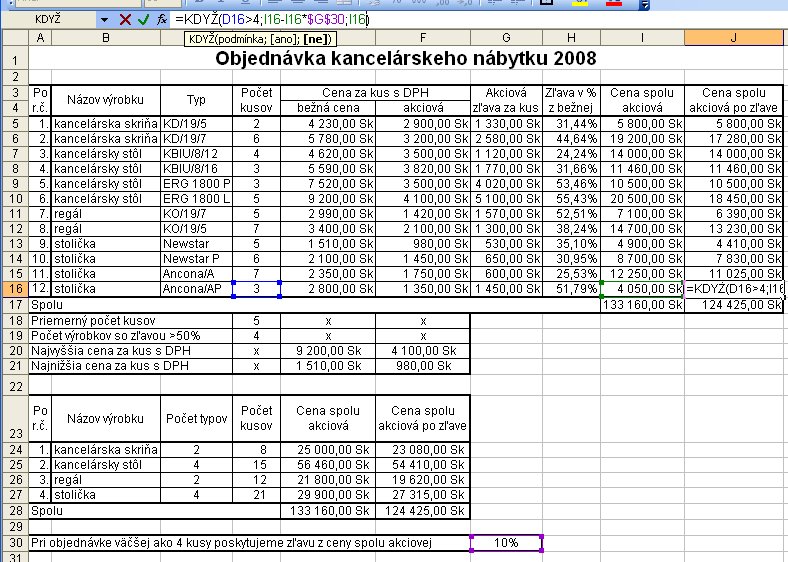Click the total '19 200,00 Sk'
Viewport: 788px width, 562px height.
(642, 139)
